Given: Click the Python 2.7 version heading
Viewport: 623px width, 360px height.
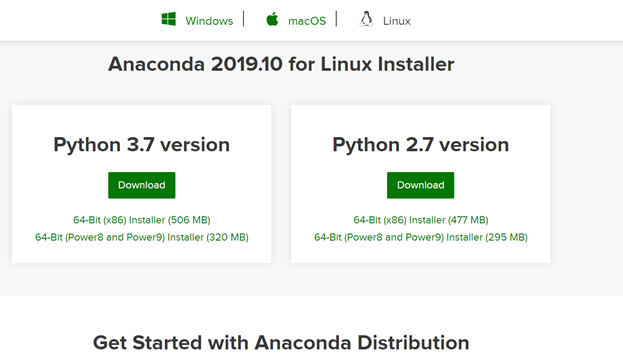Looking at the screenshot, I should coord(420,145).
